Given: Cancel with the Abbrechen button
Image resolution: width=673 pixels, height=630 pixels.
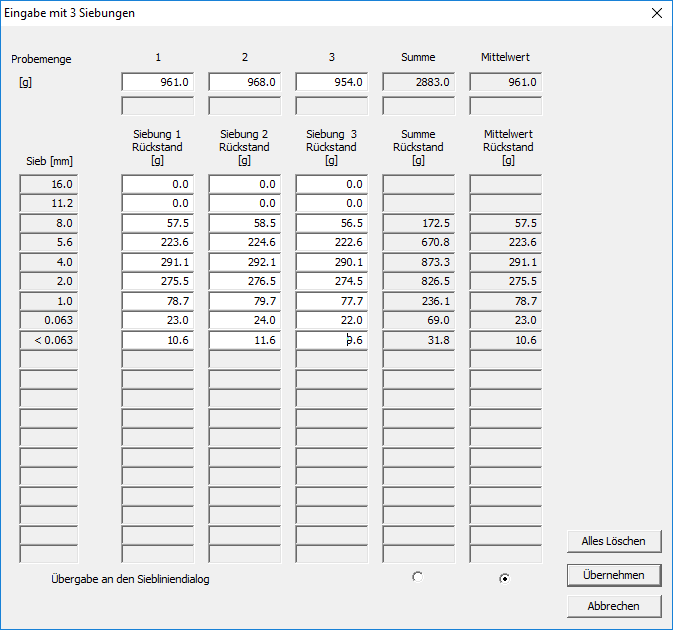Looking at the screenshot, I should click(614, 606).
